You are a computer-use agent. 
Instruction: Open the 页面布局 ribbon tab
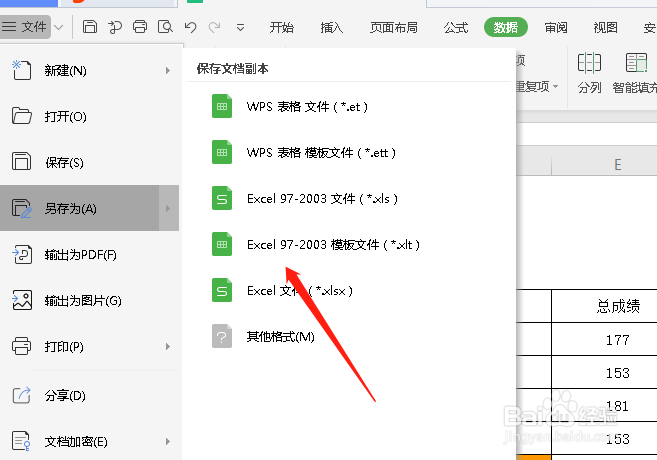point(393,28)
